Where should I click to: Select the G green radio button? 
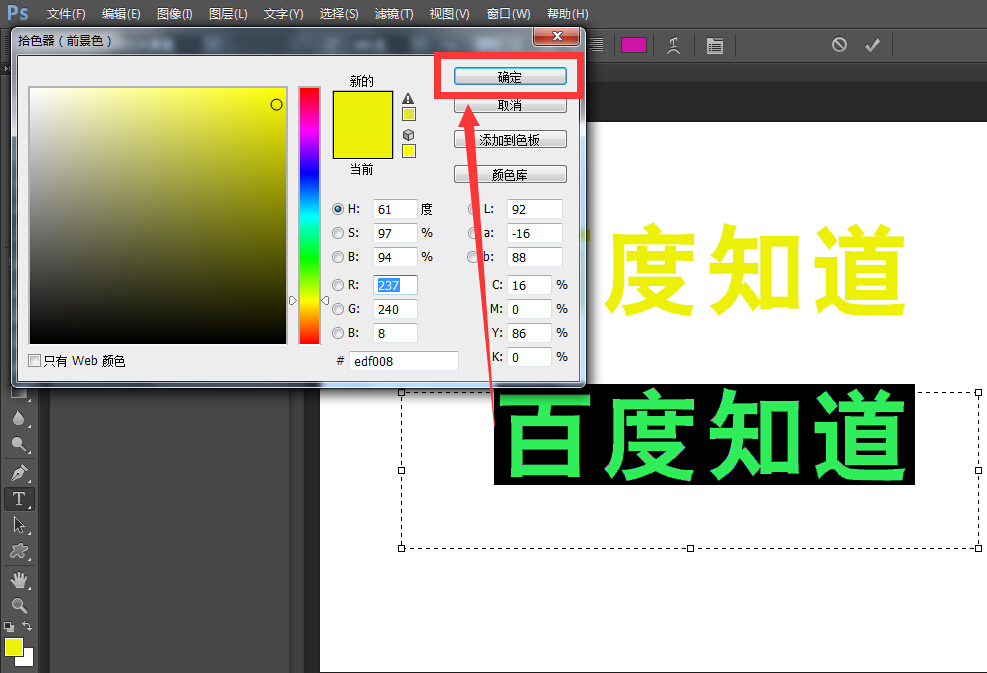[x=338, y=309]
